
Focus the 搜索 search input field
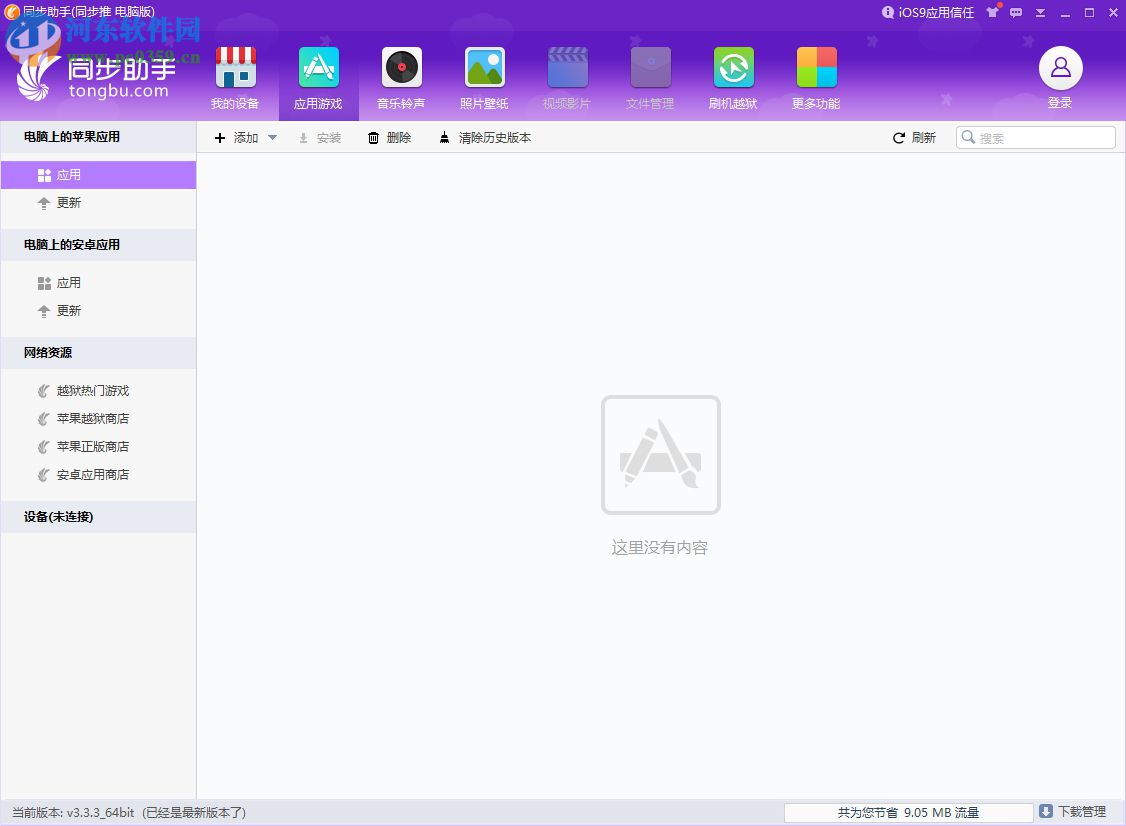click(1036, 138)
